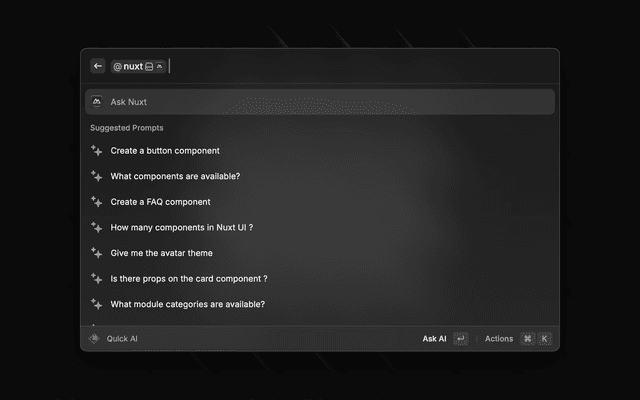Select the @nuxt tag chip
The height and width of the screenshot is (400, 640).
click(138, 67)
